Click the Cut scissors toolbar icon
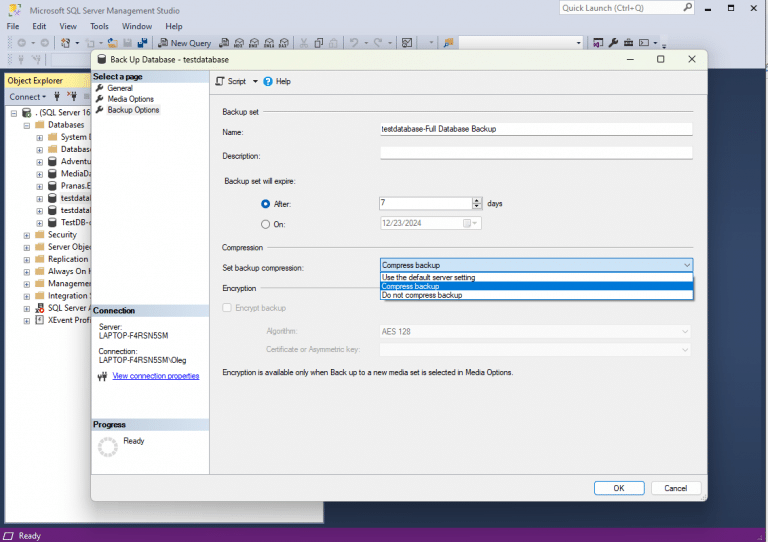This screenshot has width=768, height=542. pyautogui.click(x=304, y=43)
